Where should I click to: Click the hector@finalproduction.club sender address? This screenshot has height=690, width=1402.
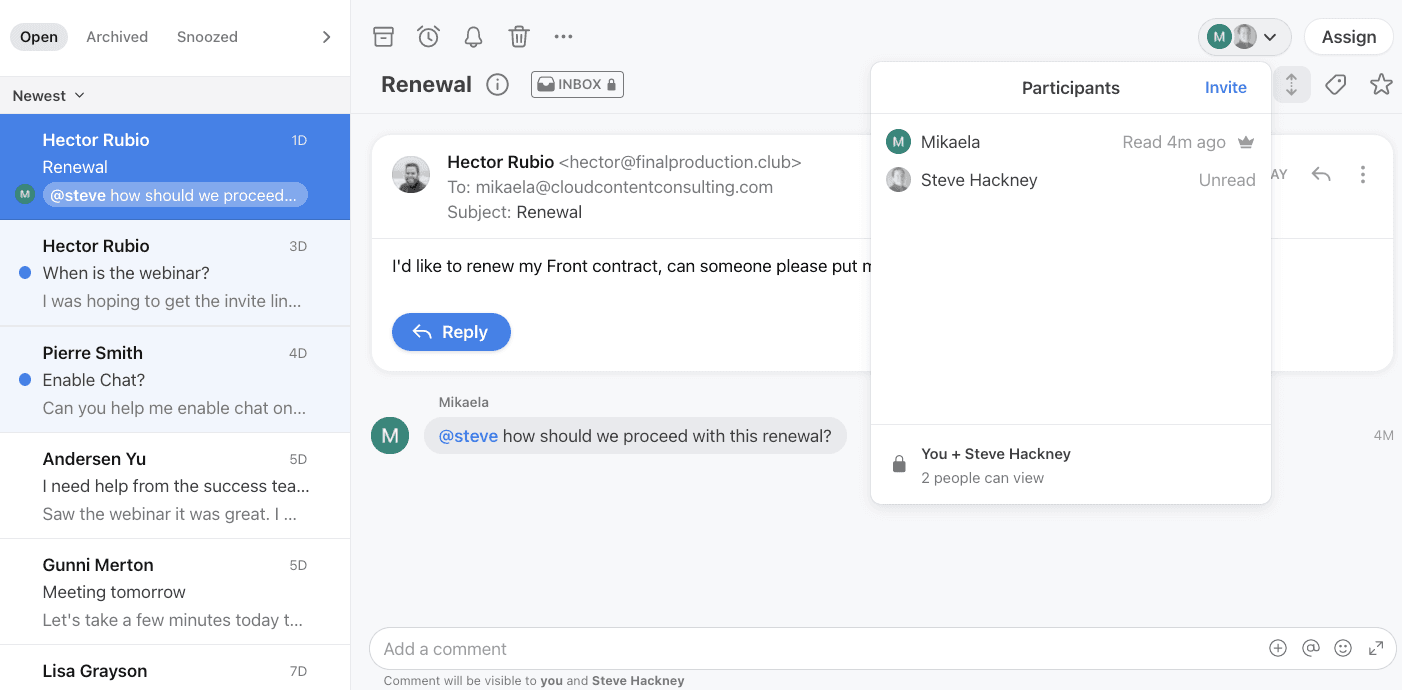click(x=680, y=162)
